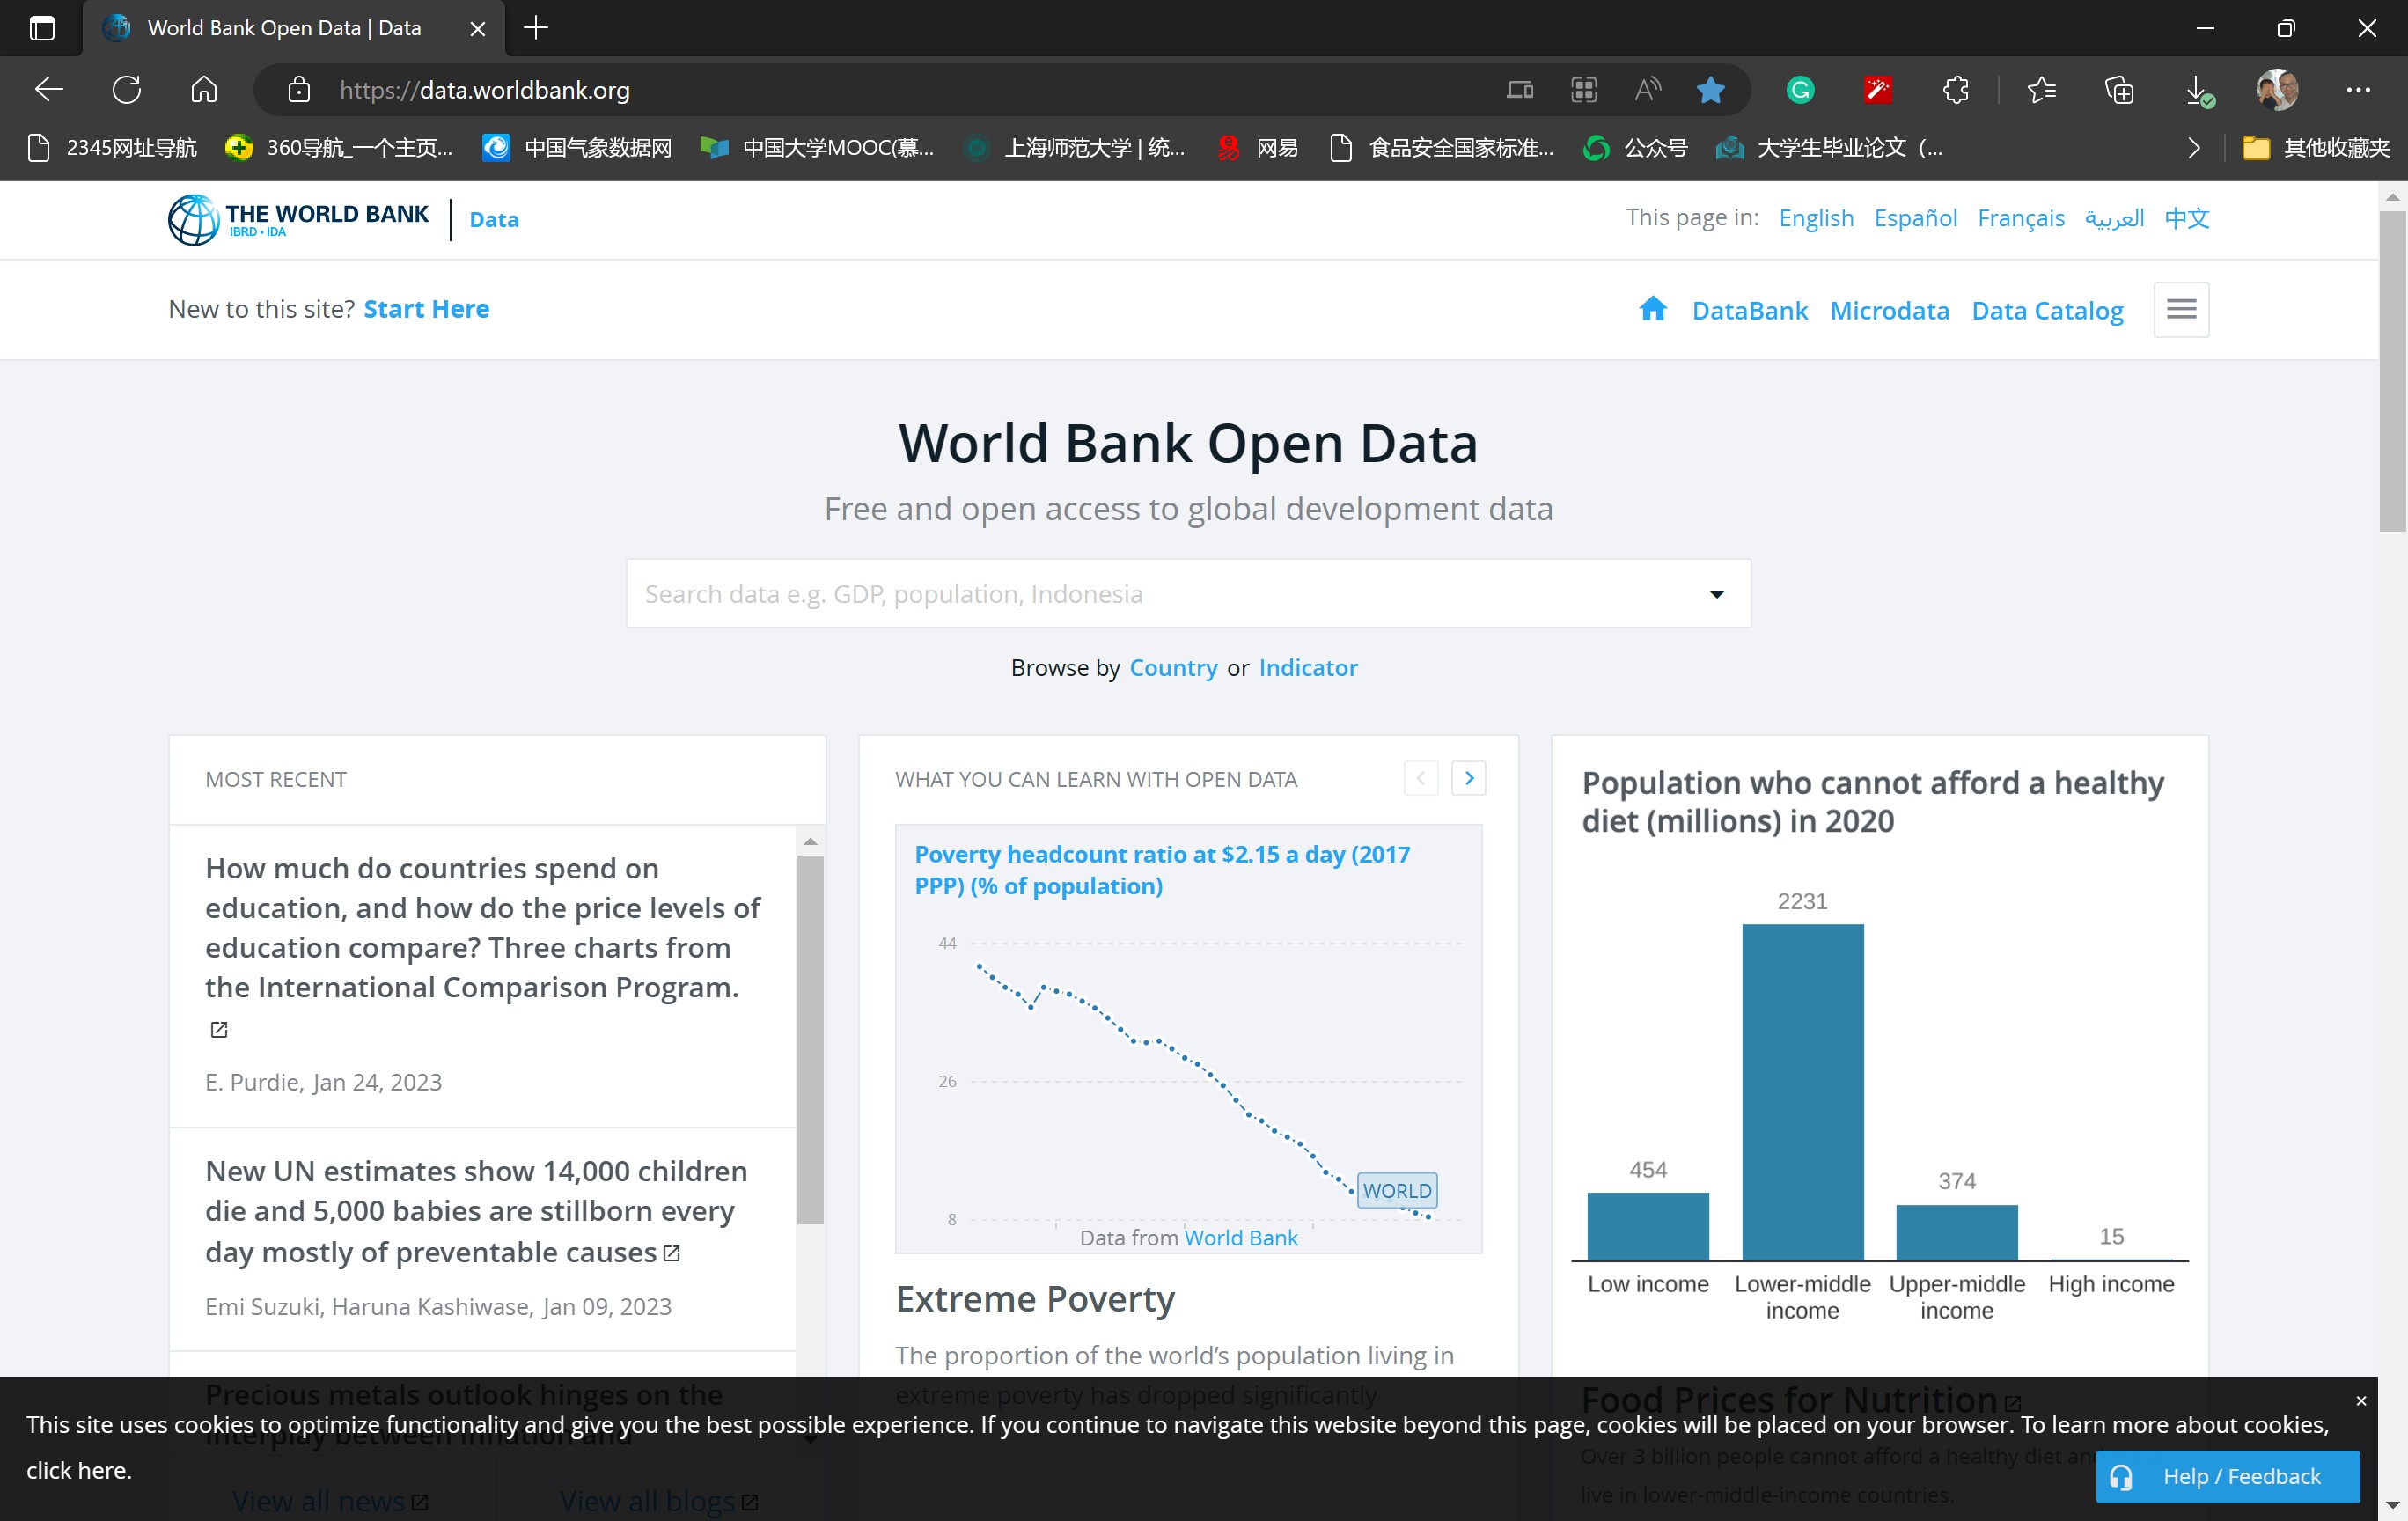The height and width of the screenshot is (1521, 2408).
Task: Switch page language to Español
Action: (1914, 218)
